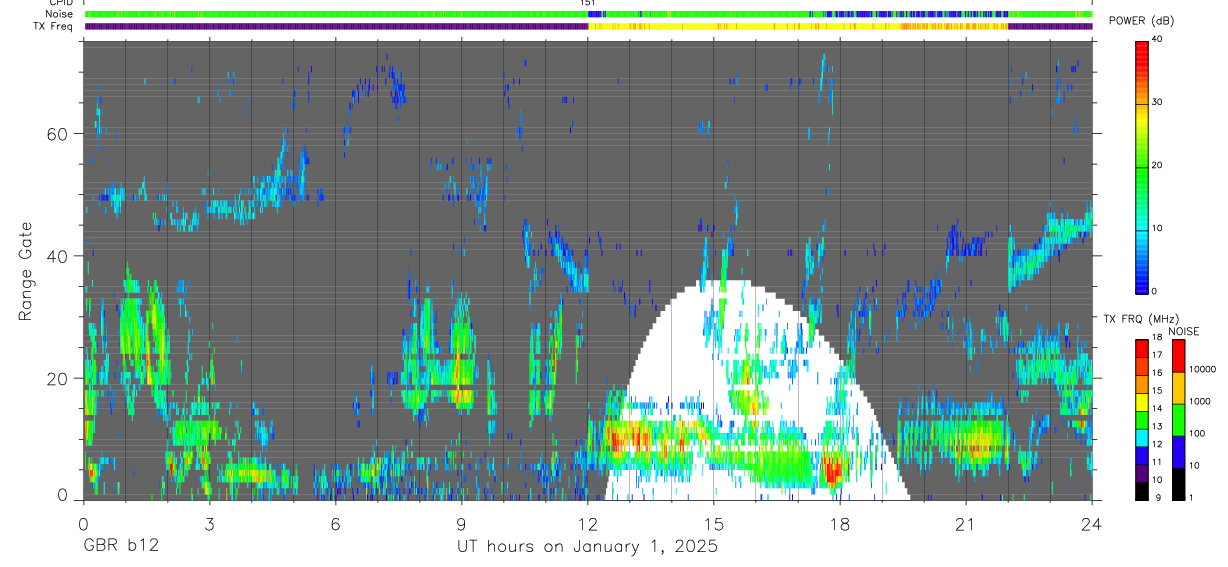Click the 30 label on the power colorbar
Image resolution: width=1228 pixels, height=567 pixels.
click(1157, 102)
